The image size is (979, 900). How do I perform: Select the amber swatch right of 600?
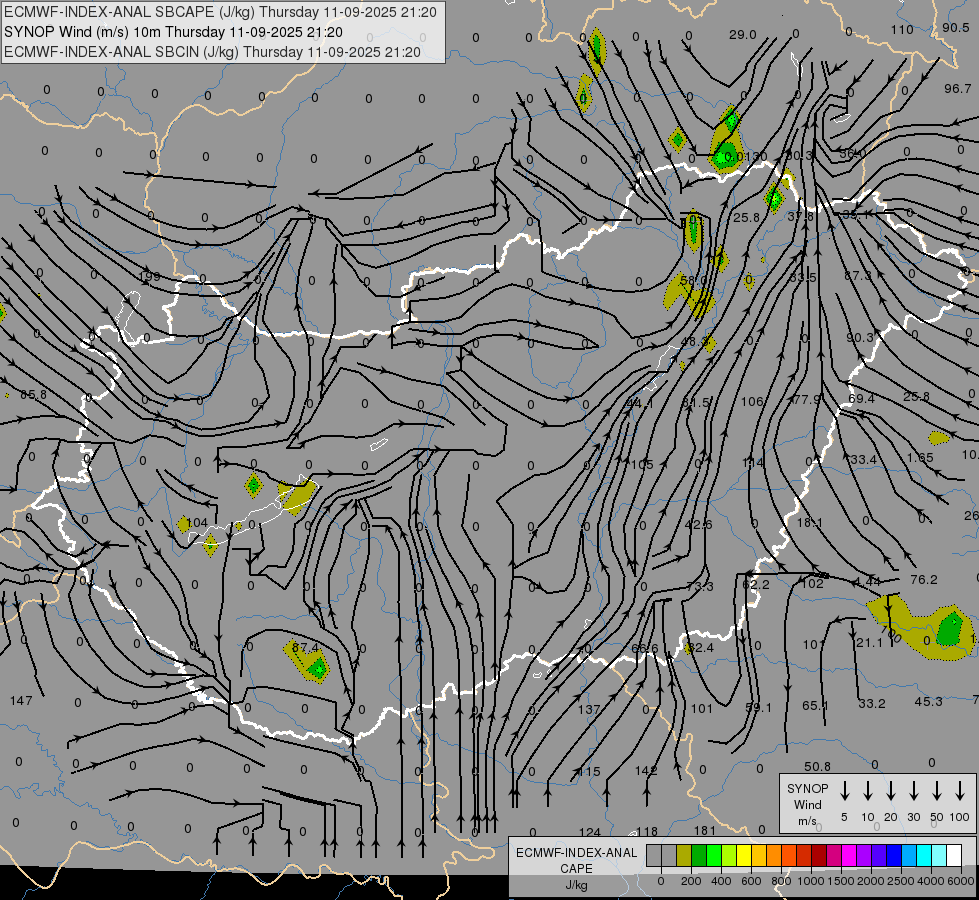click(x=759, y=855)
